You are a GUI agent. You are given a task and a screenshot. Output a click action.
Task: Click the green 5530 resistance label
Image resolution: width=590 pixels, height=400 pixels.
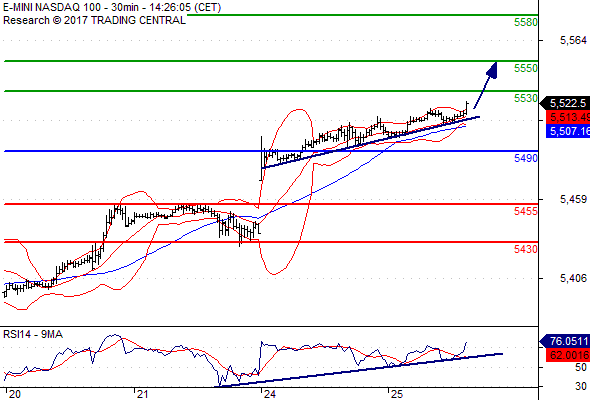526,98
